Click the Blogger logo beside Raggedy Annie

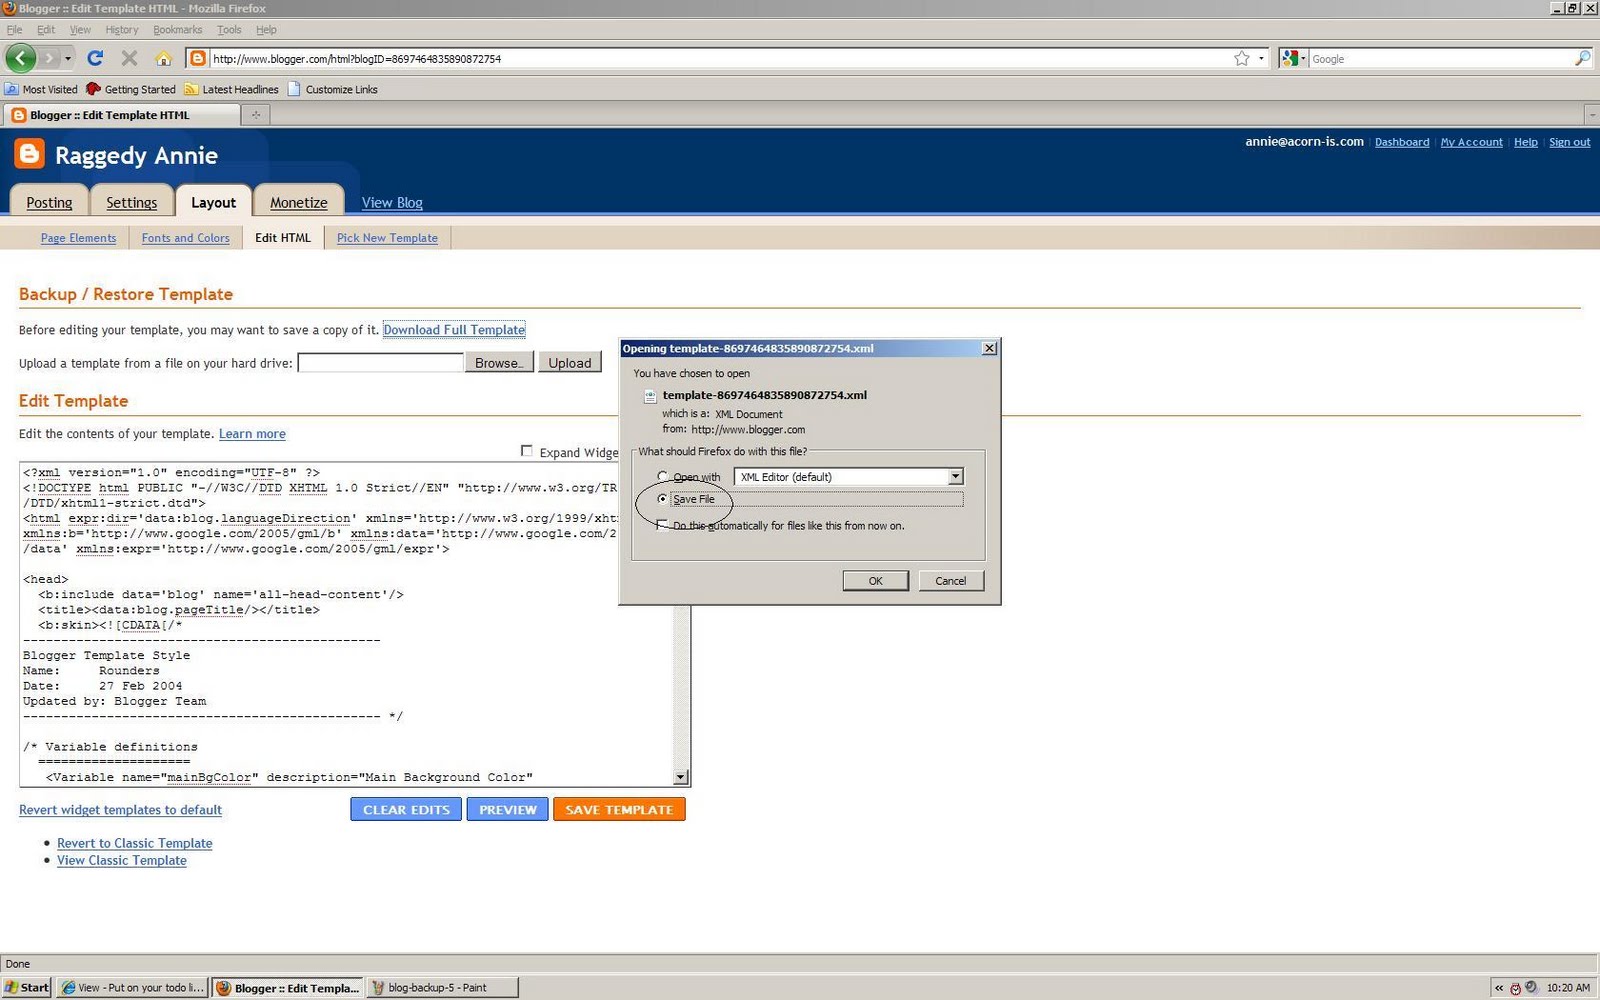29,154
